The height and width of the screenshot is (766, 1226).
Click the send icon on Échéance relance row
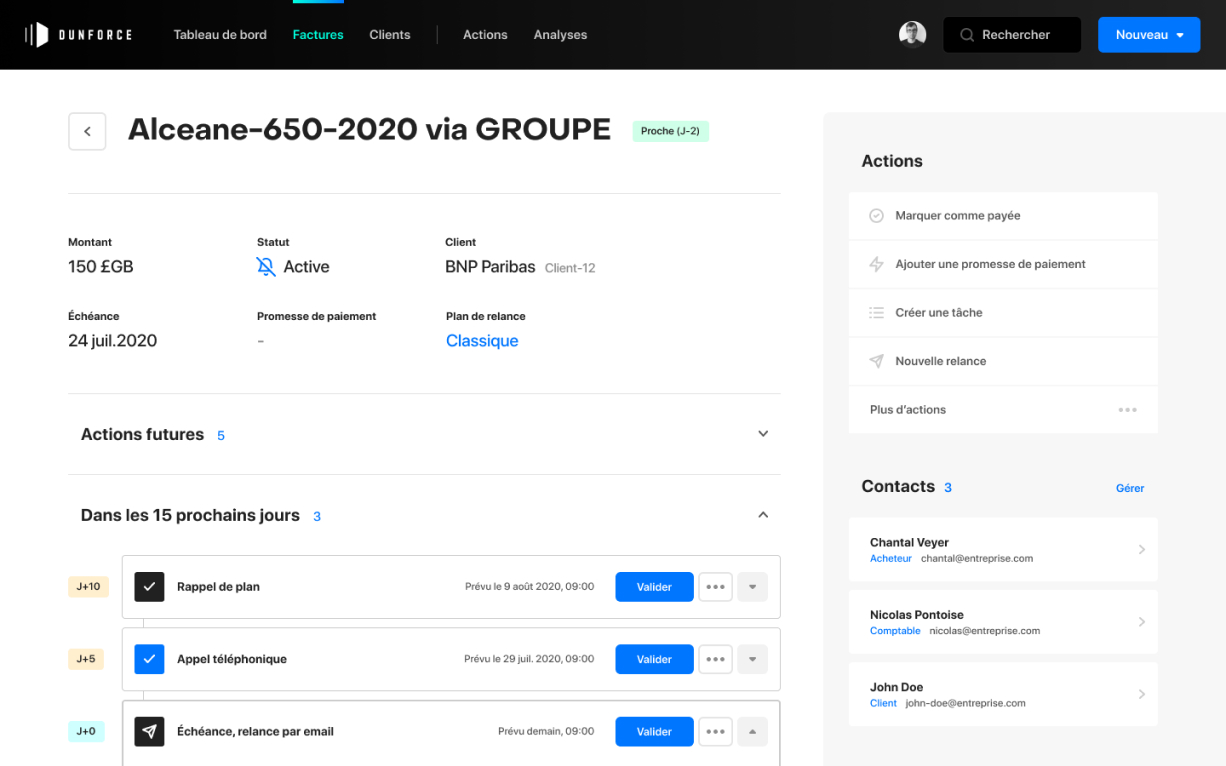coord(149,731)
